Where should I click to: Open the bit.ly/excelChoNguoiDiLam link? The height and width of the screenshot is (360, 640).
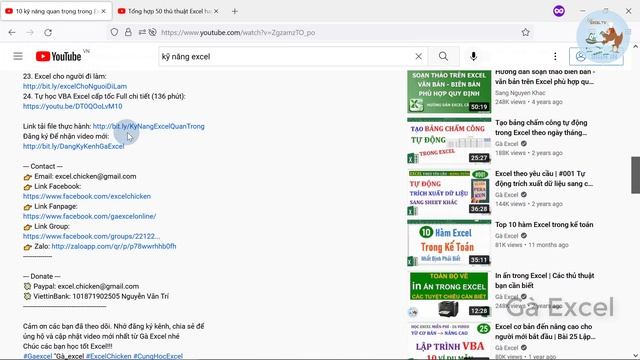(x=75, y=86)
